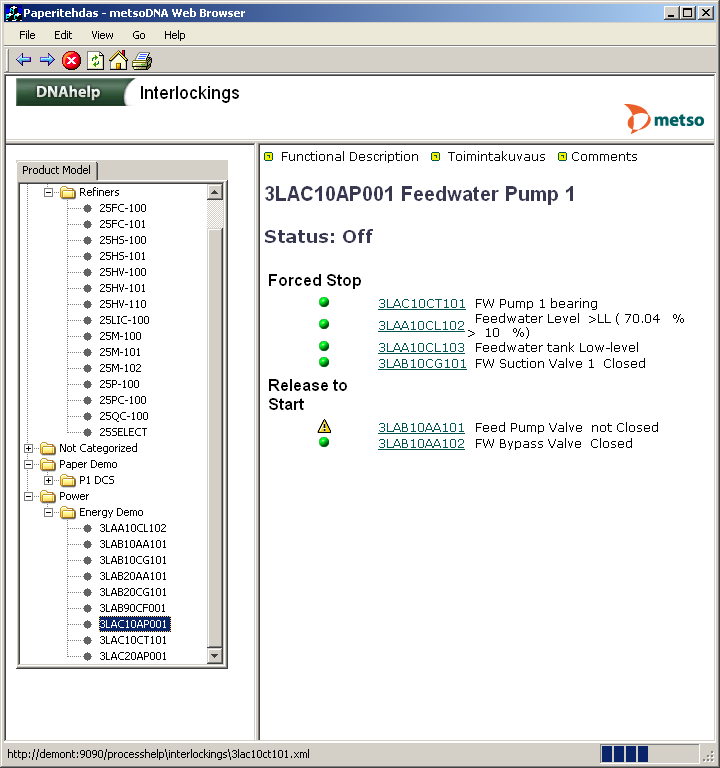This screenshot has width=720, height=768.
Task: Open the 3LAB10CG101 interlock link
Action: (422, 363)
